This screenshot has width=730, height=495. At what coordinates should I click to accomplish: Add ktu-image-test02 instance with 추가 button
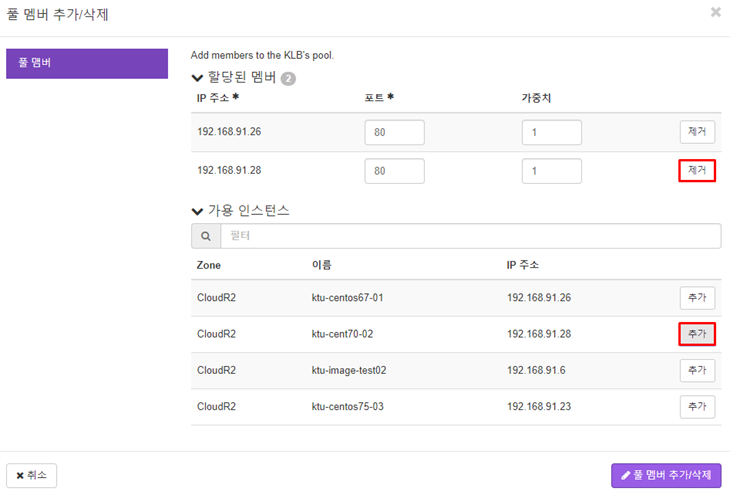click(697, 370)
